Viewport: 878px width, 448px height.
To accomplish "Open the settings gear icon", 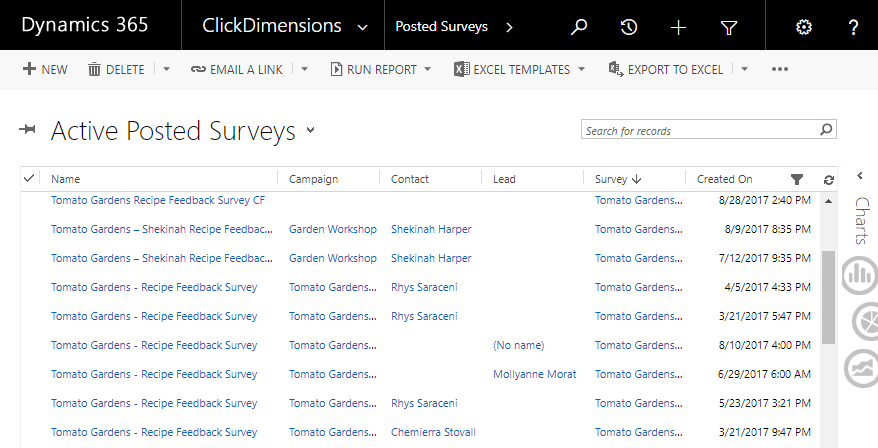I will (x=804, y=27).
